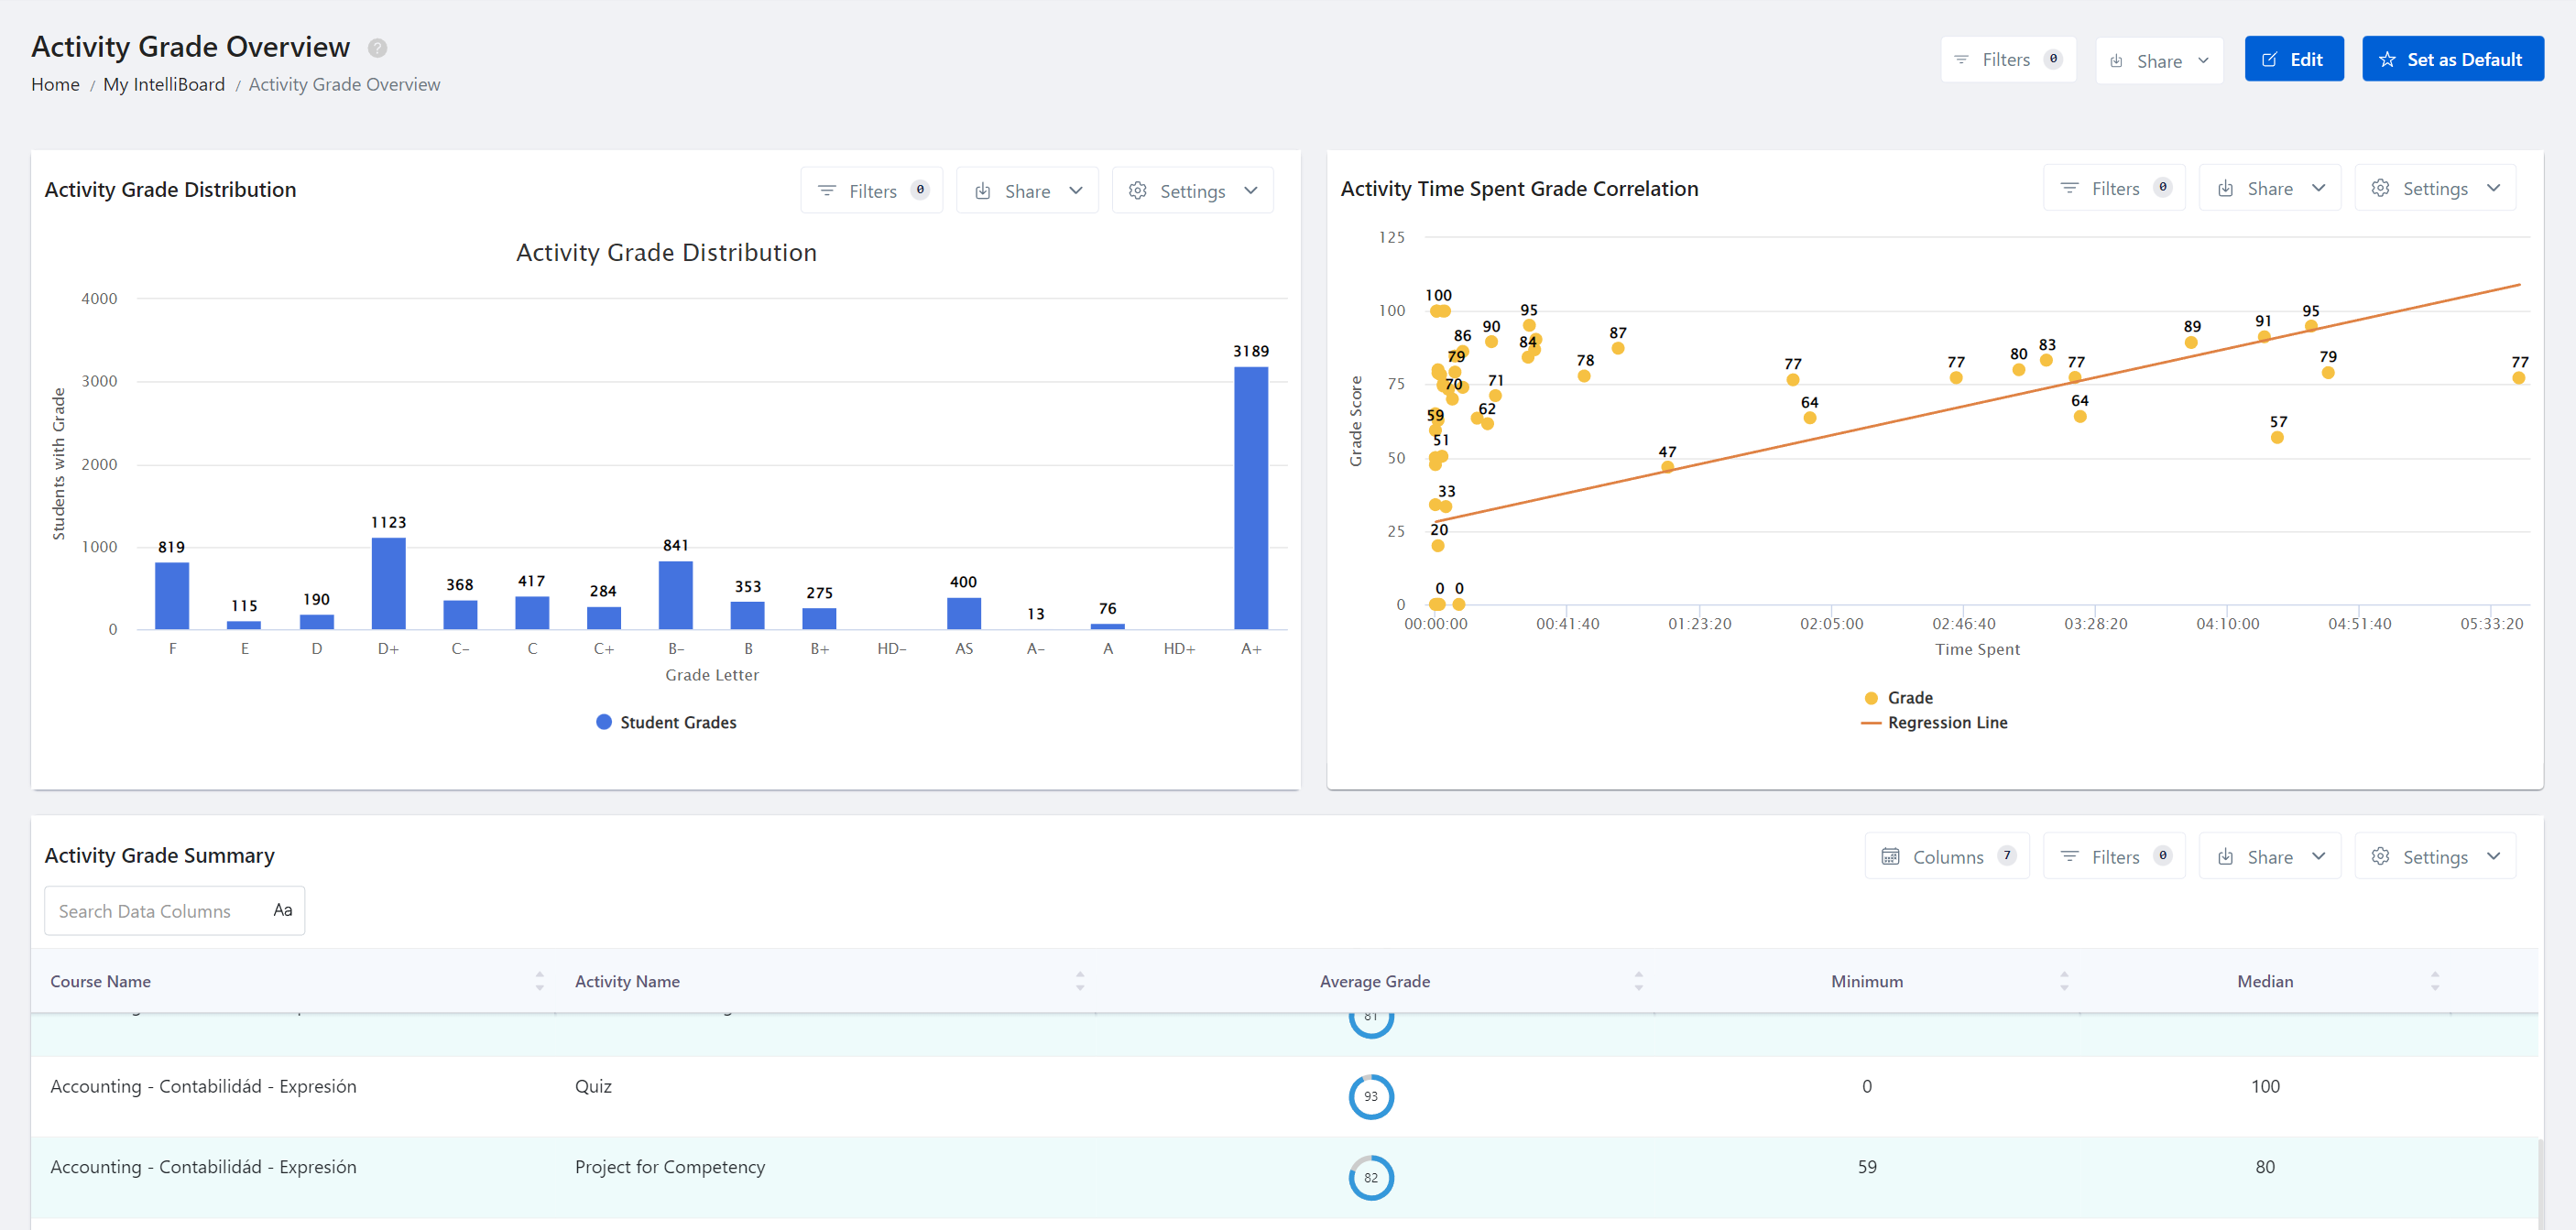The width and height of the screenshot is (2576, 1230).
Task: Click the 93 average grade circle for Quiz
Action: point(1371,1097)
